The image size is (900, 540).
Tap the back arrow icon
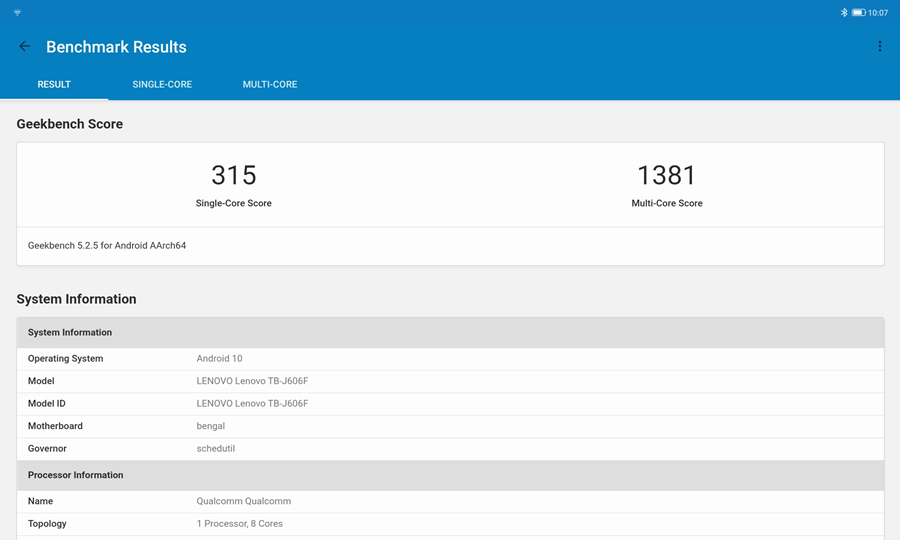pyautogui.click(x=24, y=47)
